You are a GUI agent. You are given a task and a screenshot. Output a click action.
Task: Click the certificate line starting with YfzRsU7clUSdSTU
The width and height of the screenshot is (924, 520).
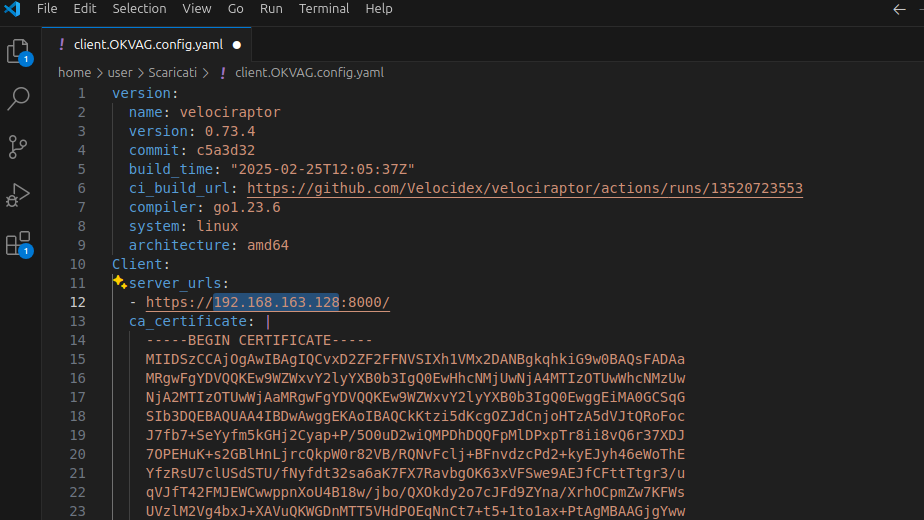pos(415,473)
